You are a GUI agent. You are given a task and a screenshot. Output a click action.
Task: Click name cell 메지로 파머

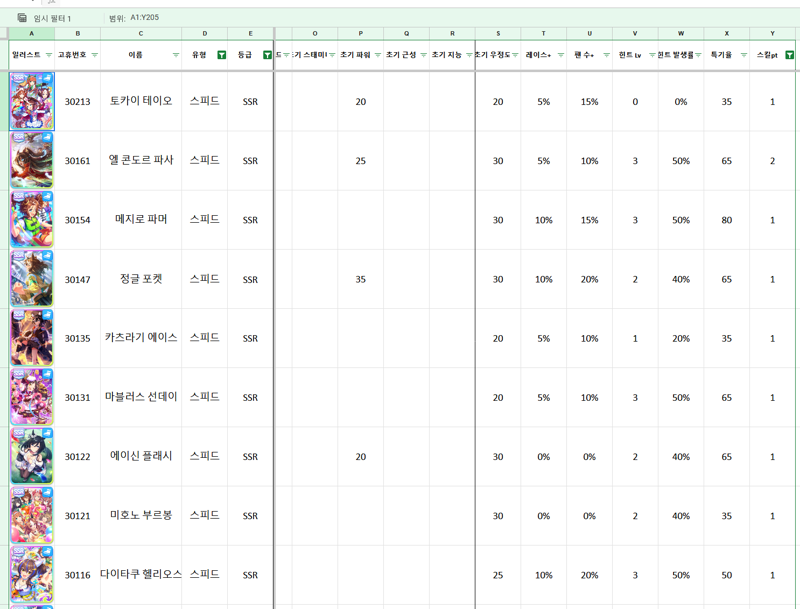tap(141, 219)
